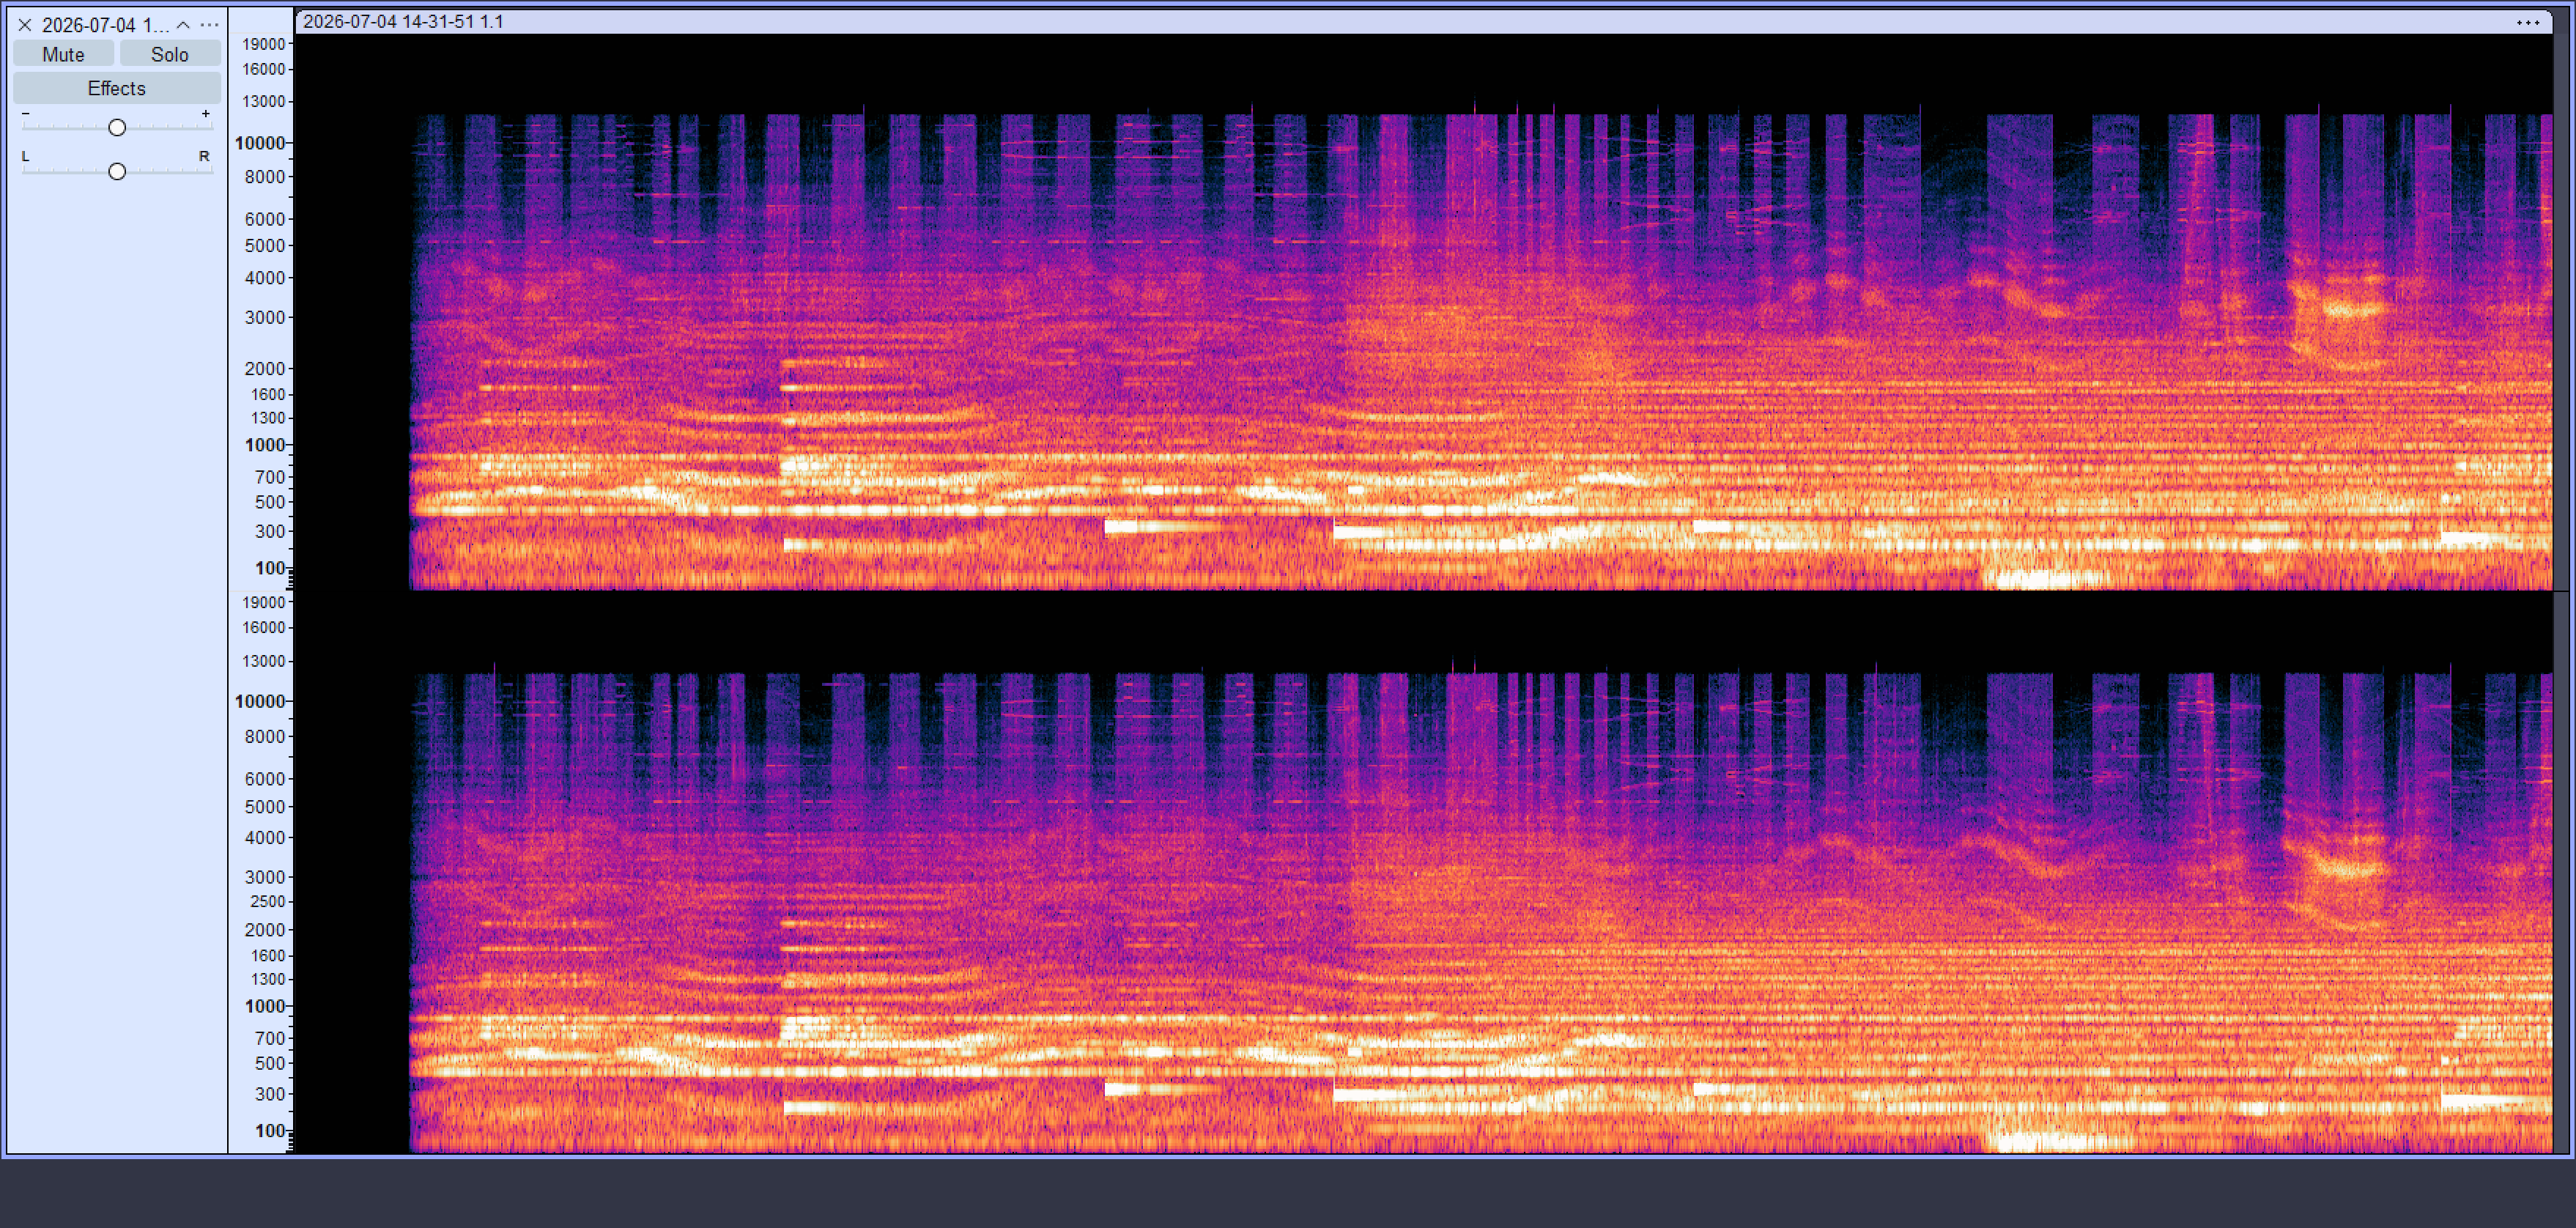2576x1228 pixels.
Task: Click the 19000 label on the upper channel scale
Action: point(264,44)
